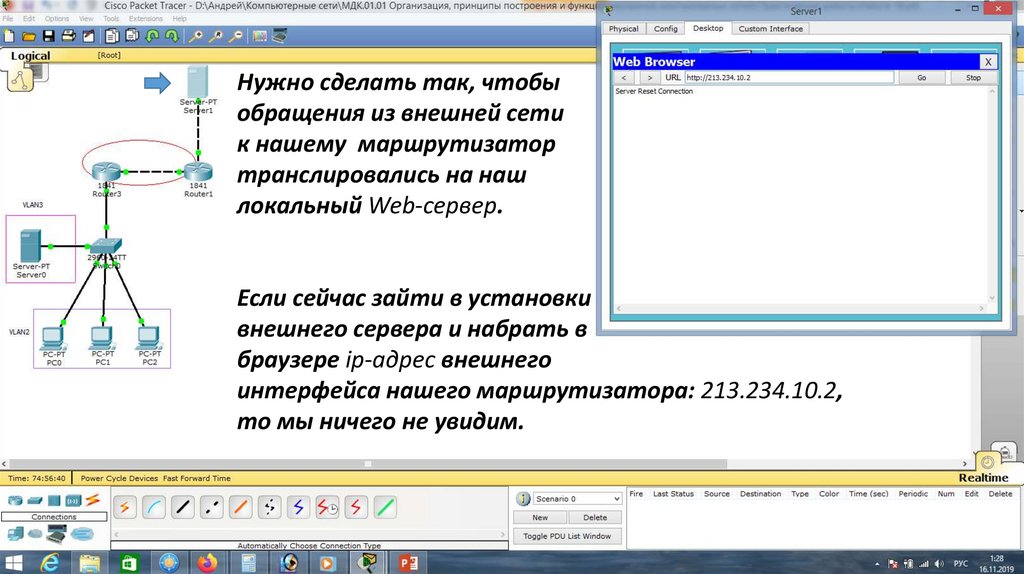Click the Delete scenario button
The image size is (1024, 574).
point(594,518)
